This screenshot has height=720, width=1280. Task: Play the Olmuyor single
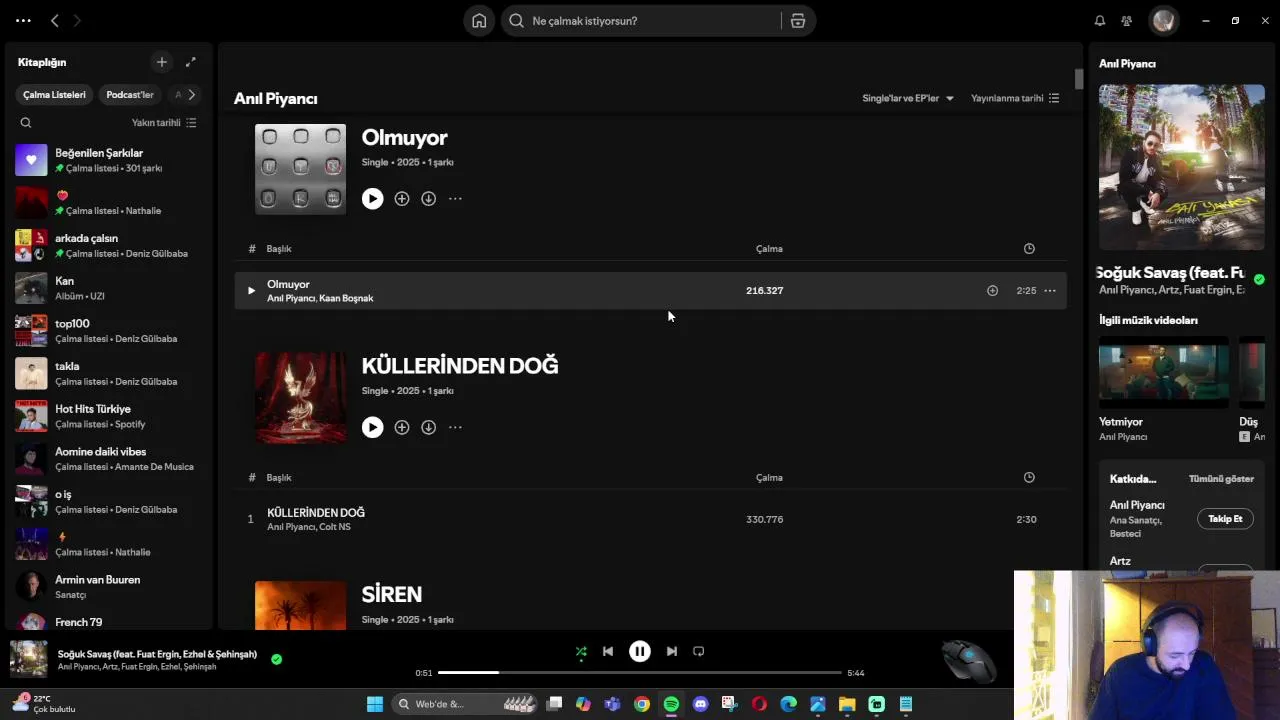[372, 199]
